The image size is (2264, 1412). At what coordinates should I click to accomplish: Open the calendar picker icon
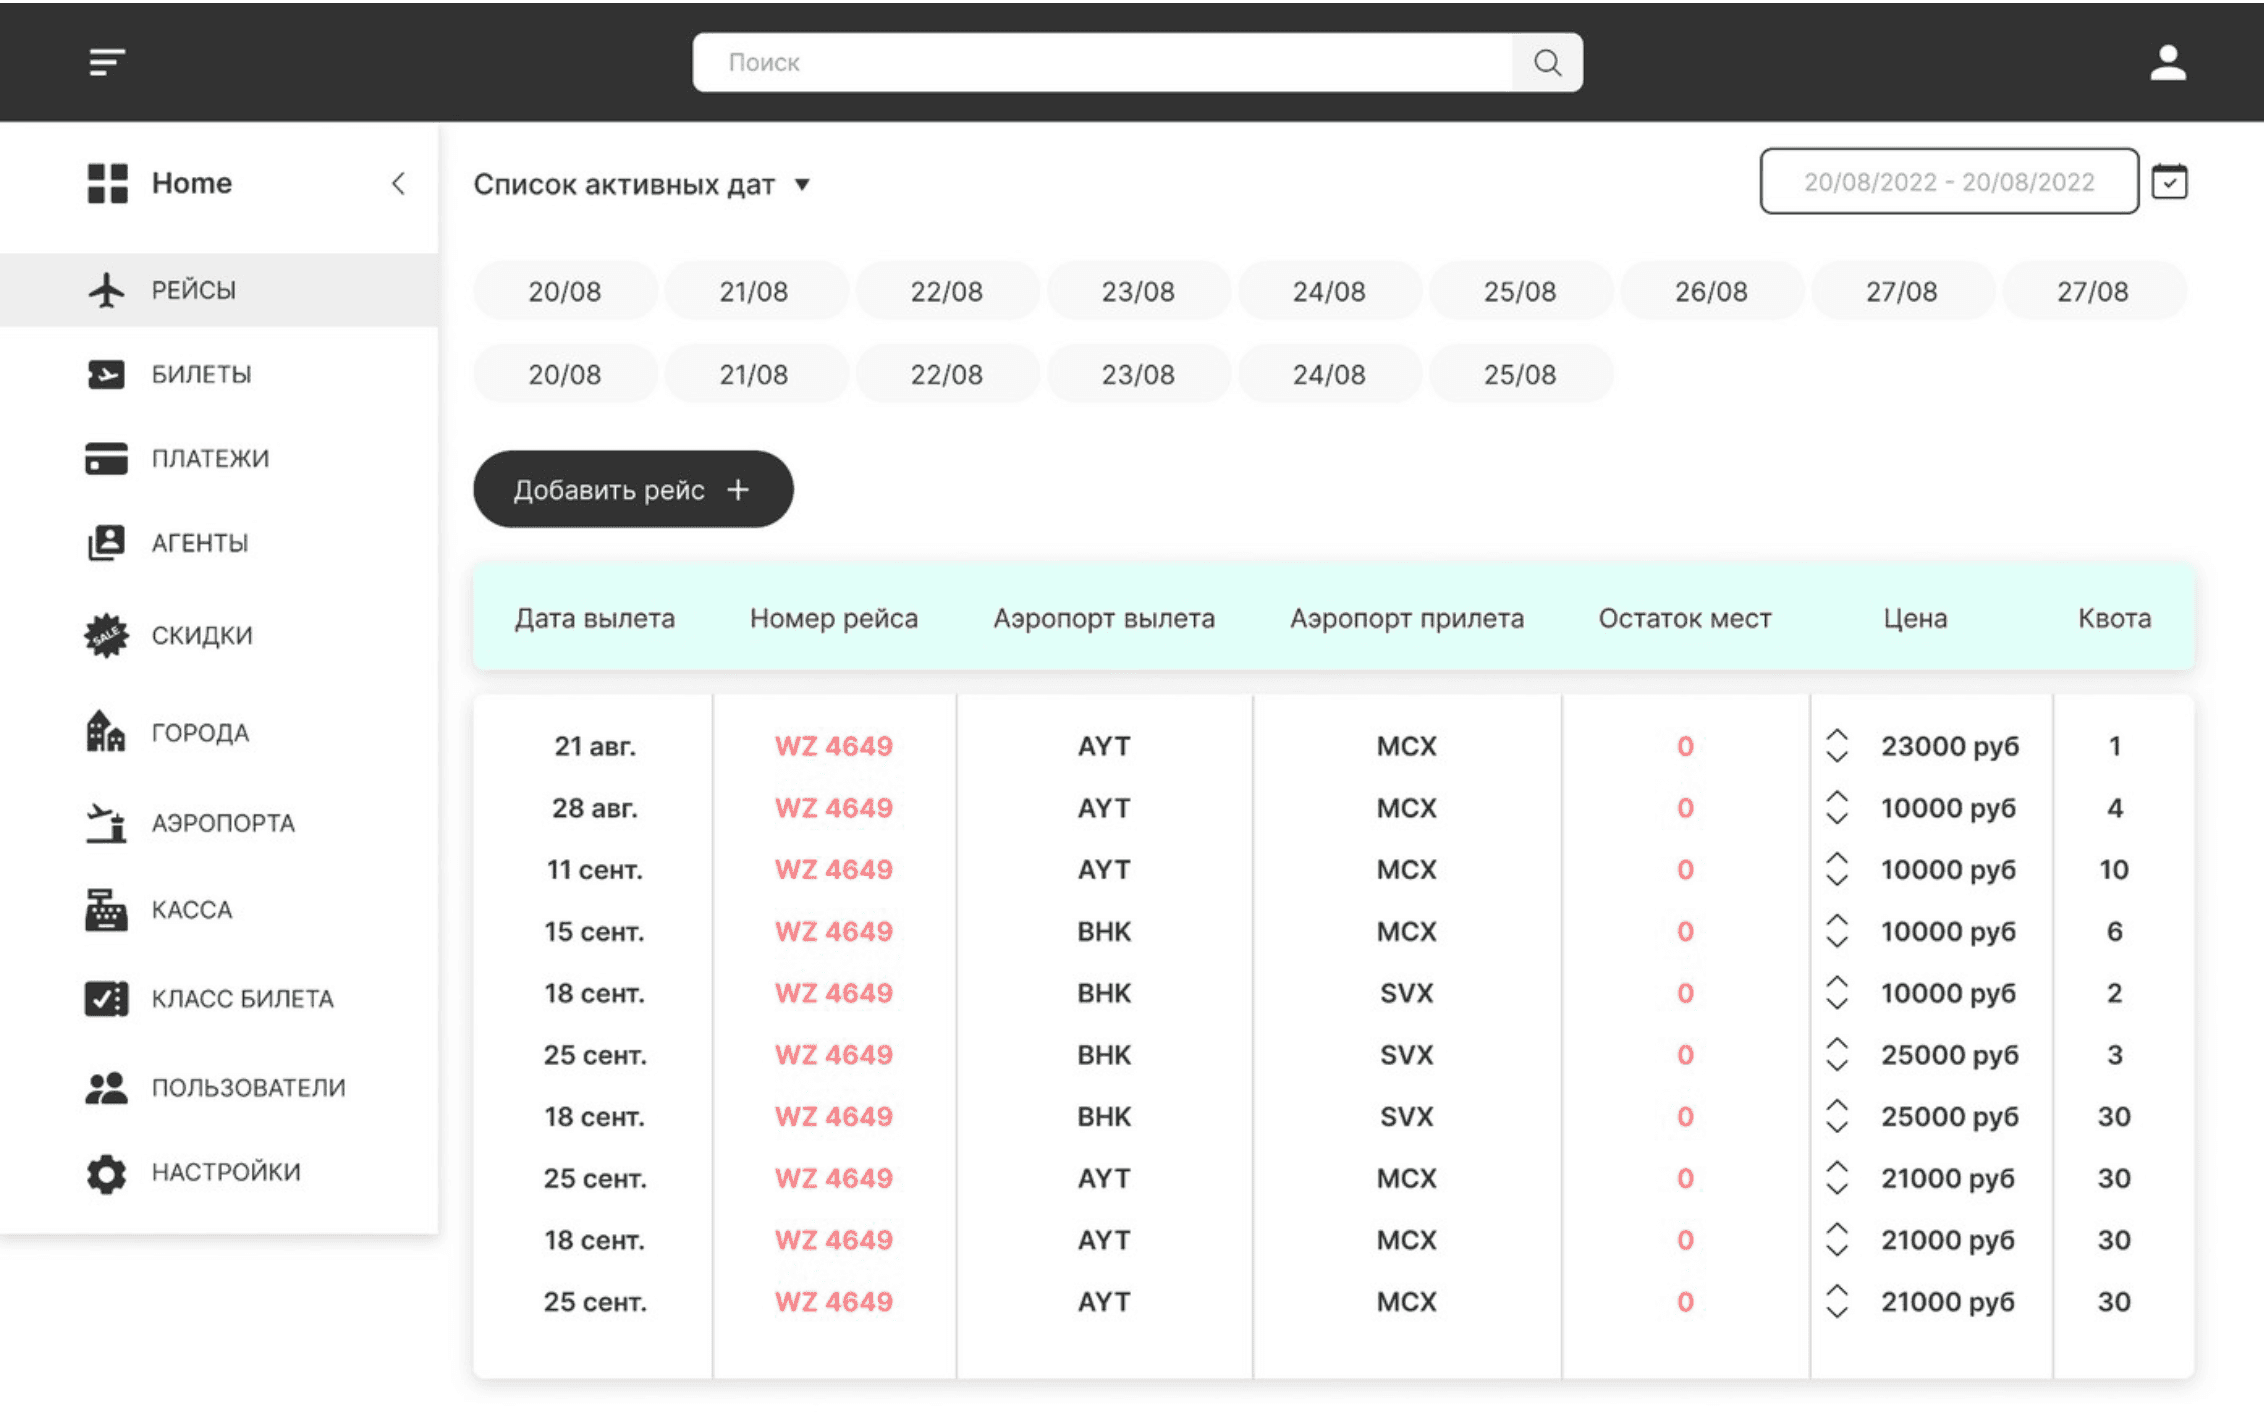pos(2169,182)
